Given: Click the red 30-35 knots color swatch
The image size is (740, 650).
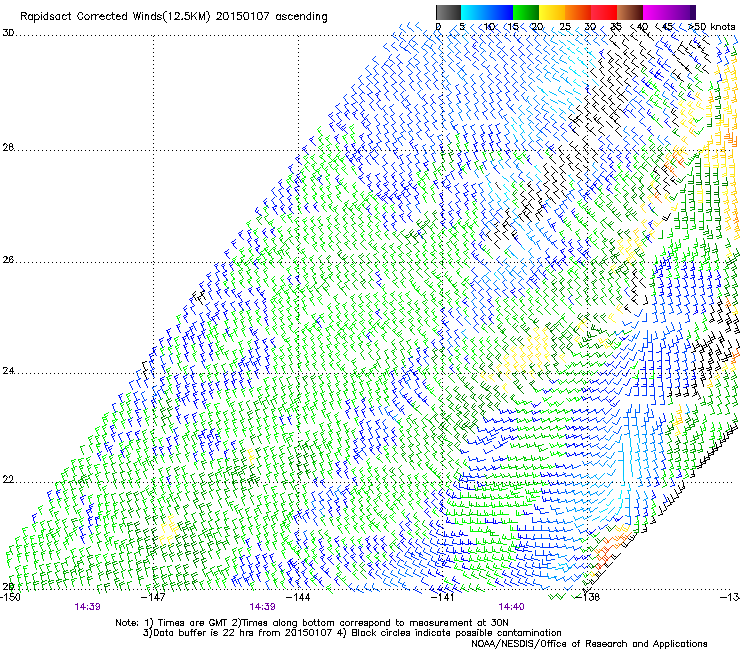Looking at the screenshot, I should pos(604,12).
